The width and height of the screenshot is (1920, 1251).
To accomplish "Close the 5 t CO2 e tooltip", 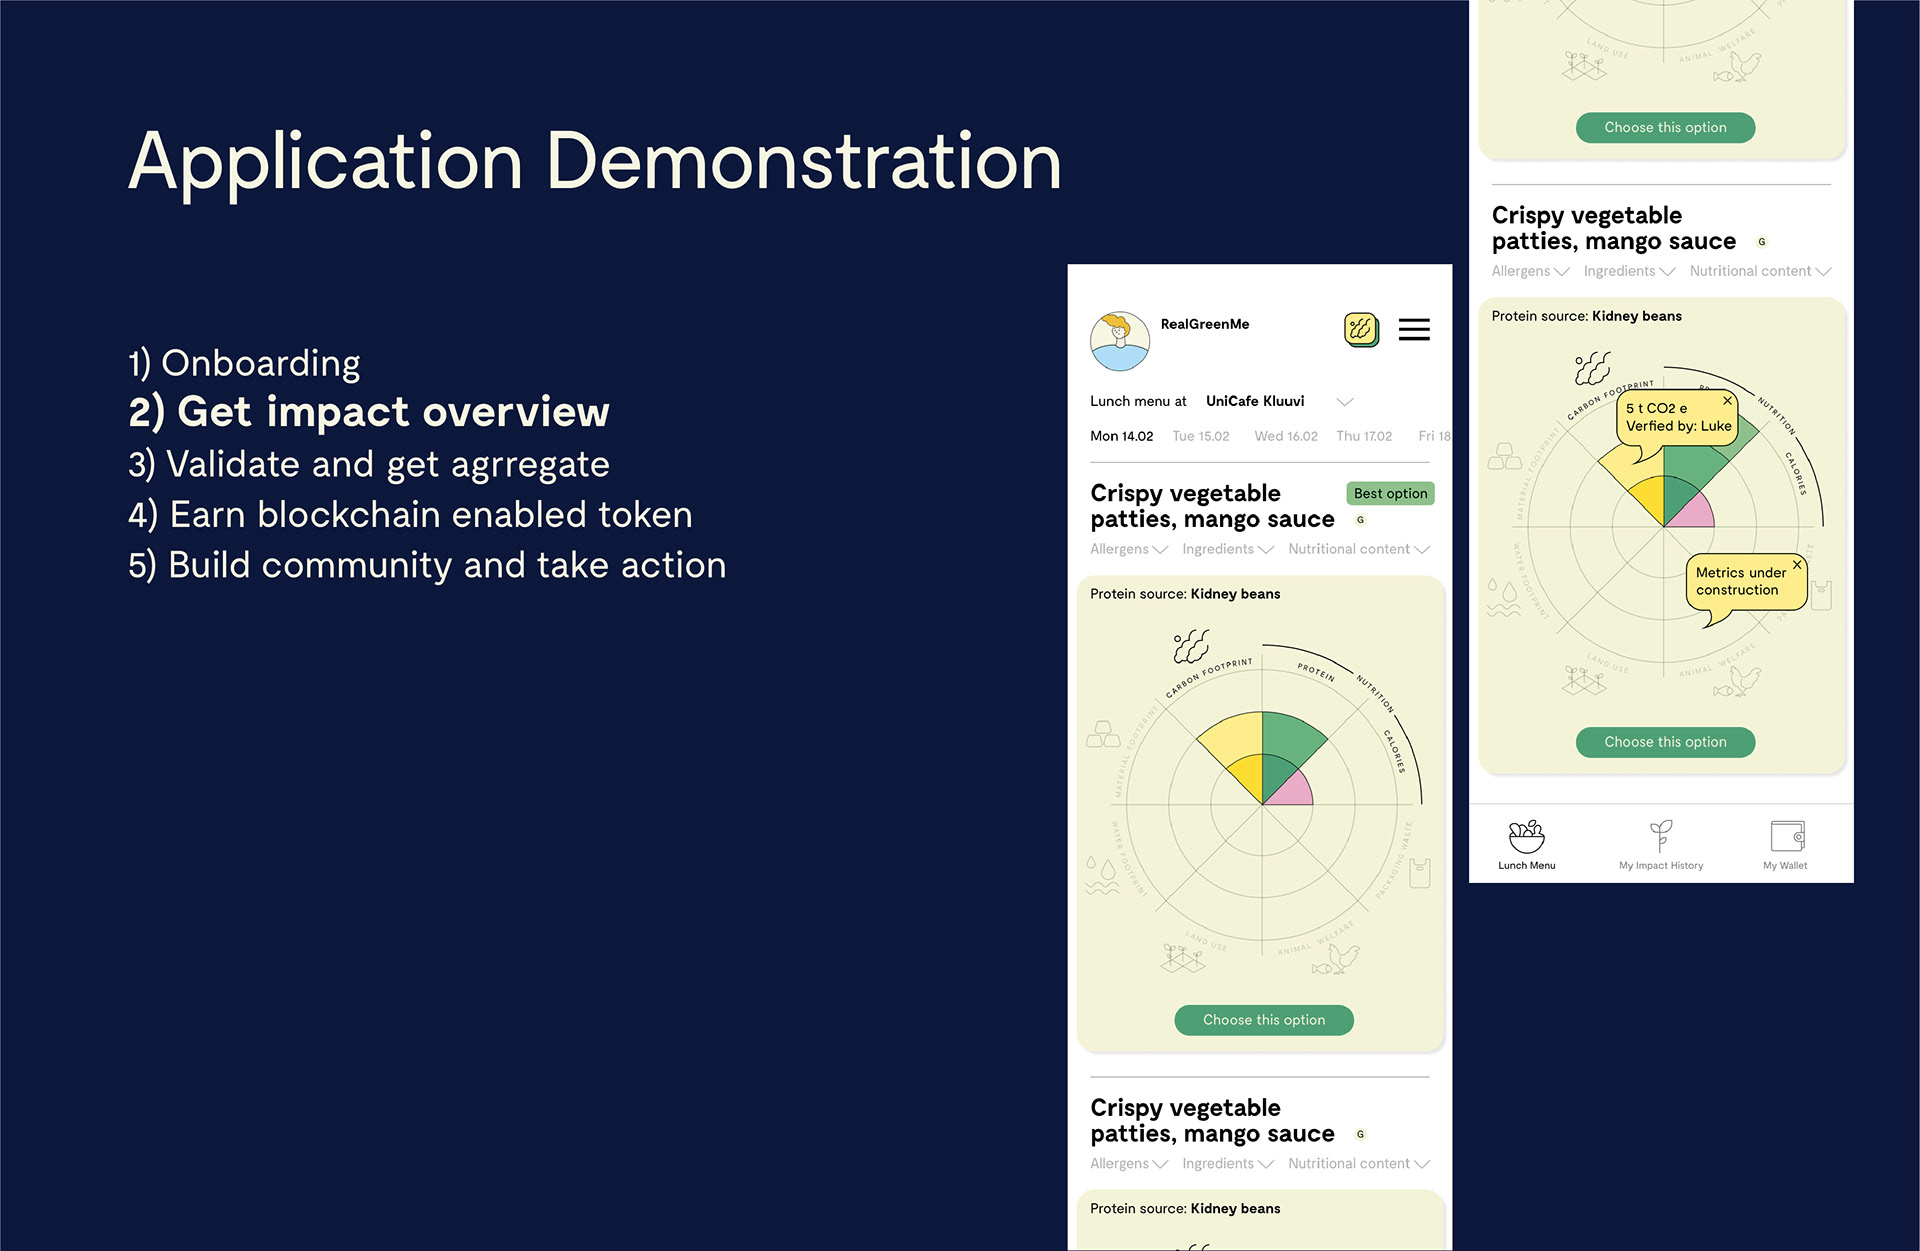I will (1727, 401).
